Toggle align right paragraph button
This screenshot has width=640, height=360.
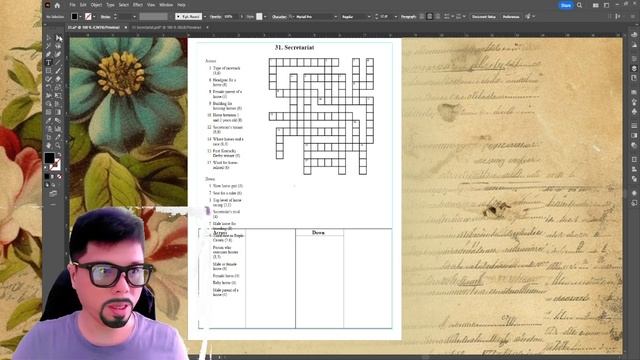pos(438,17)
